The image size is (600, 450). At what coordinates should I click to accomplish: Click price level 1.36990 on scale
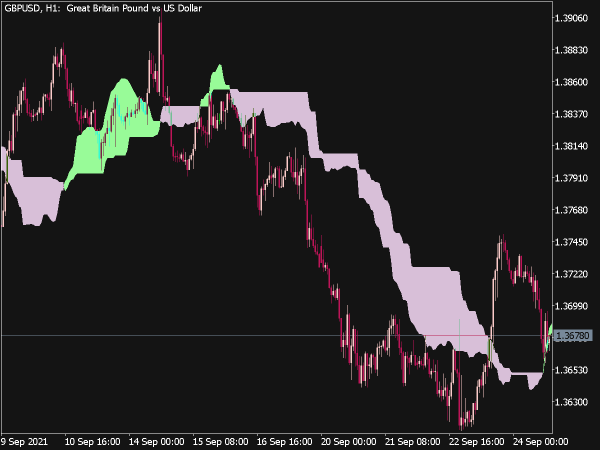(x=571, y=306)
